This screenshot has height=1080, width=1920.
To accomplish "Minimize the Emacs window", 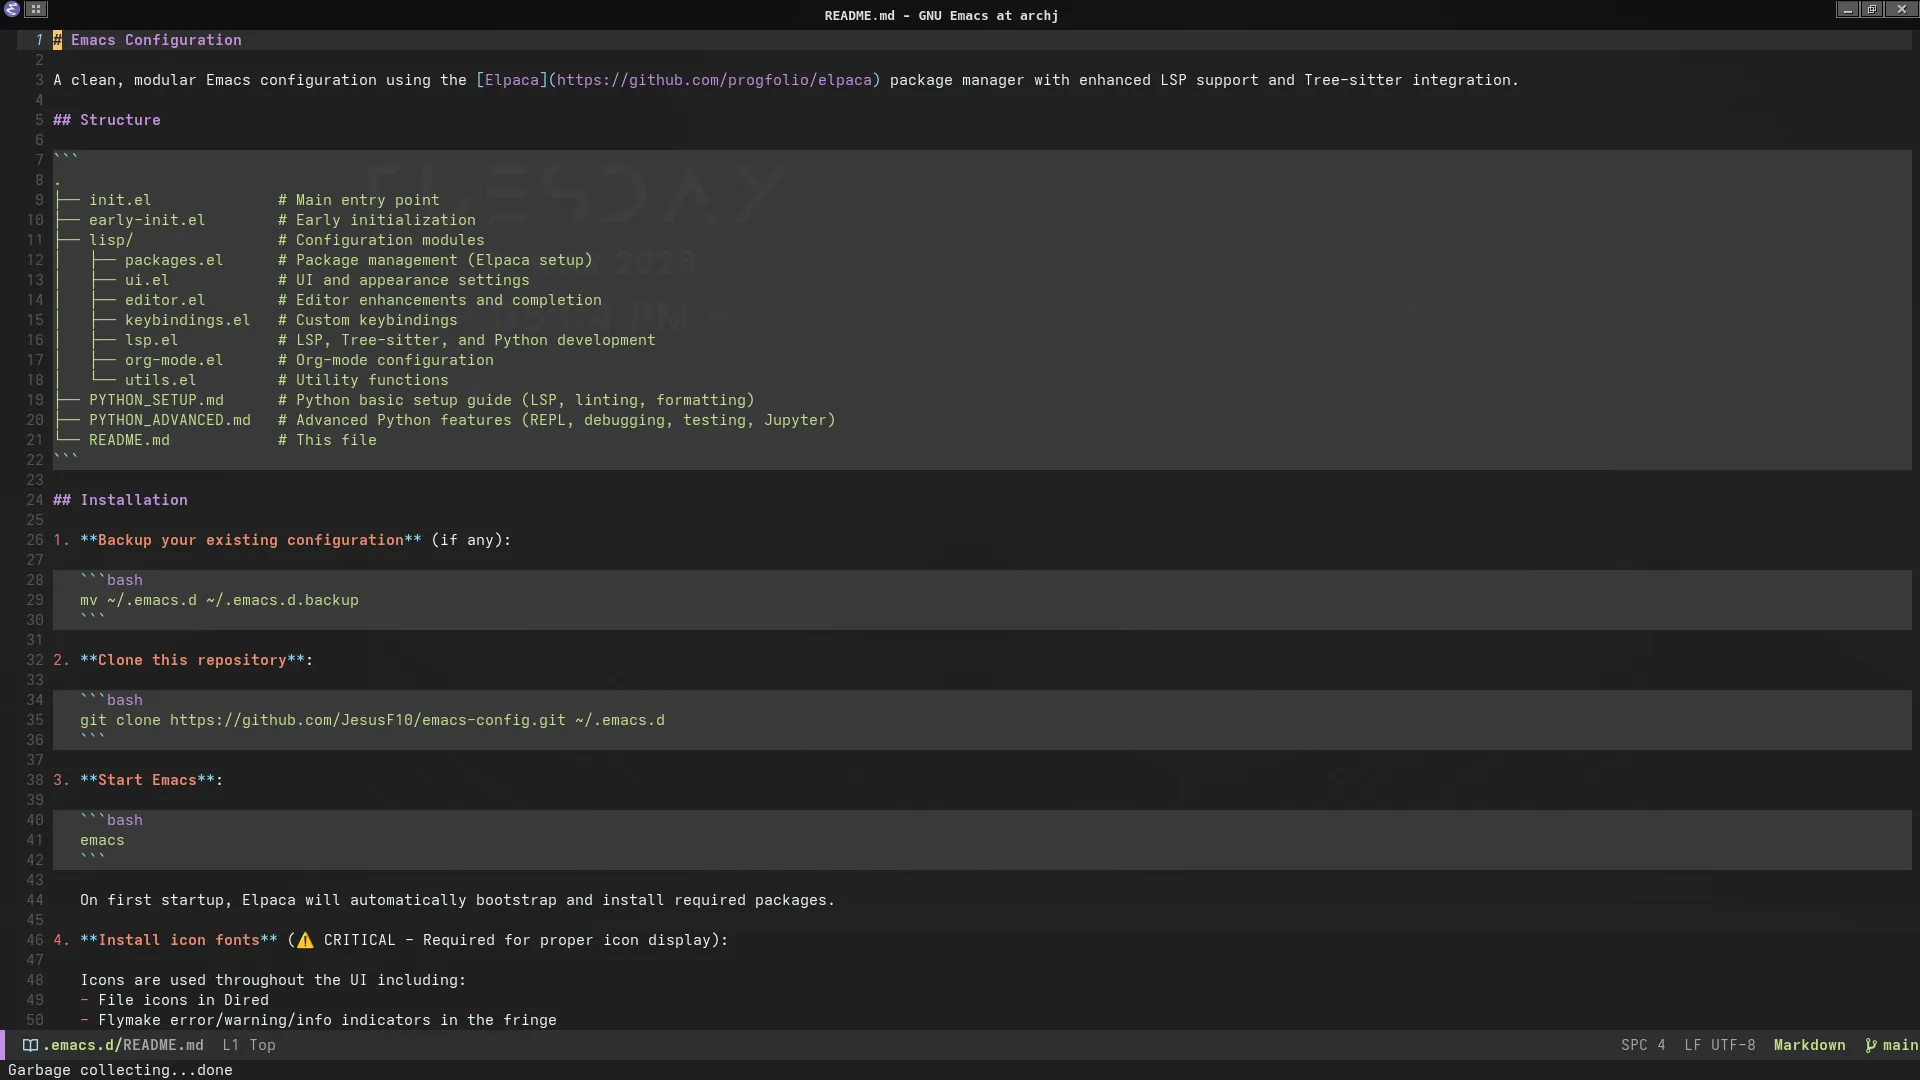I will (x=1848, y=9).
